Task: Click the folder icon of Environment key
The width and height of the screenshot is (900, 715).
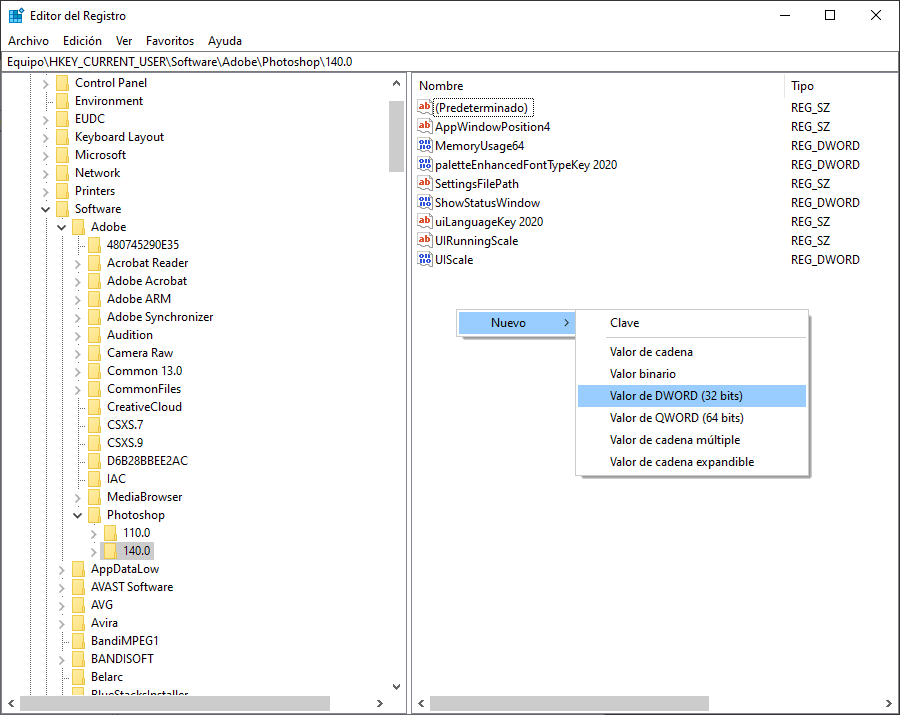Action: [x=63, y=101]
